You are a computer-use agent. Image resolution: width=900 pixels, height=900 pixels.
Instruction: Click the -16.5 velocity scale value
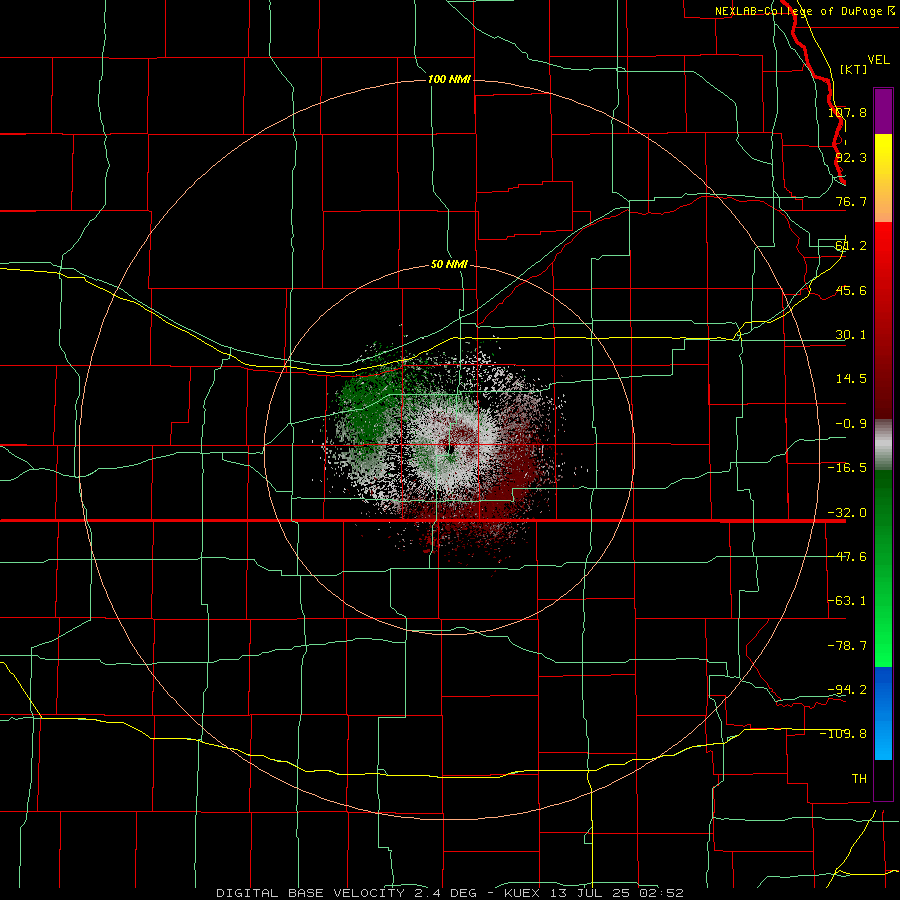(x=847, y=468)
